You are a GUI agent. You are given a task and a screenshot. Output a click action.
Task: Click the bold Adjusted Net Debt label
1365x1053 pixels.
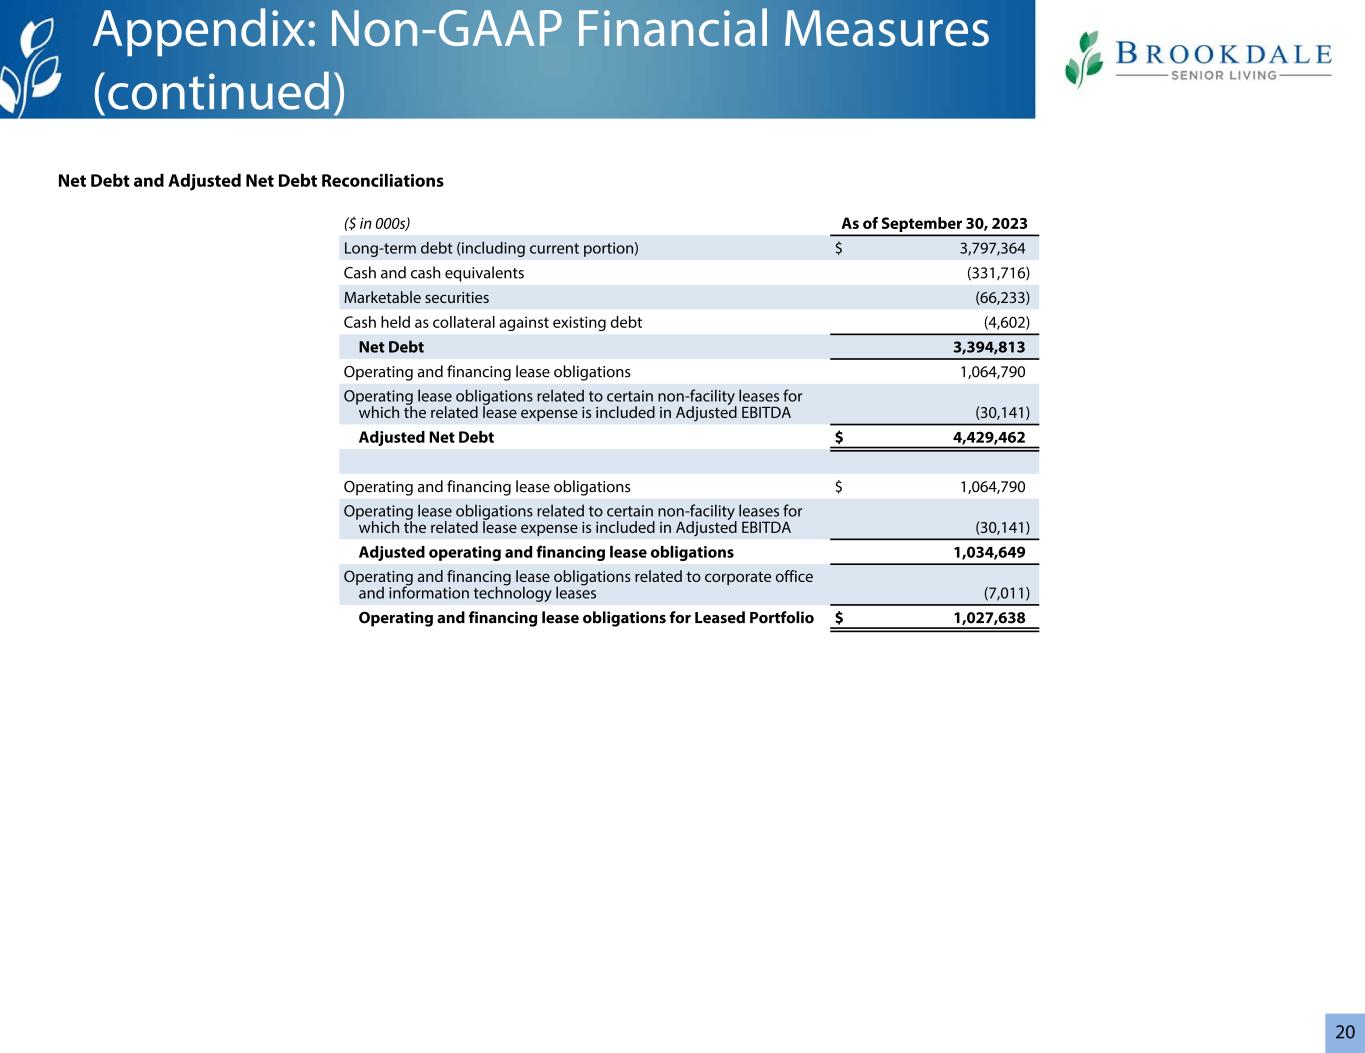426,437
